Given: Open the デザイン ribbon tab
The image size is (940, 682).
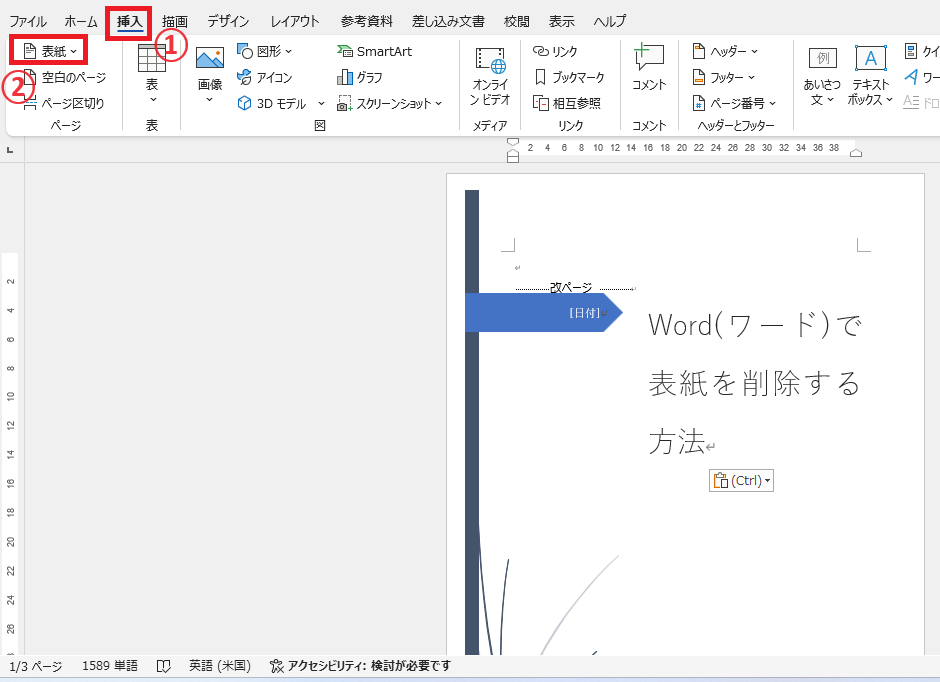Looking at the screenshot, I should coord(228,22).
